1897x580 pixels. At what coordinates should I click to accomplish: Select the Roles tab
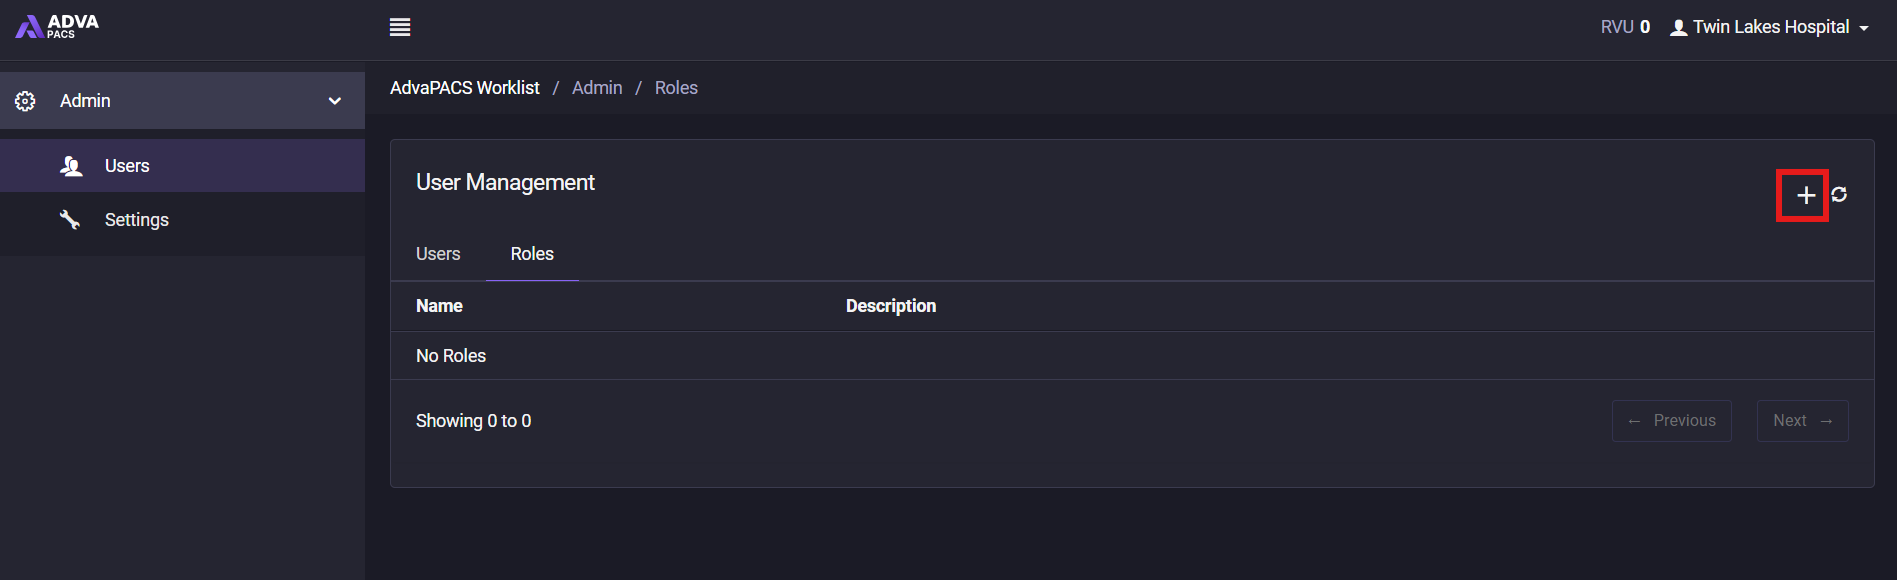tap(532, 254)
